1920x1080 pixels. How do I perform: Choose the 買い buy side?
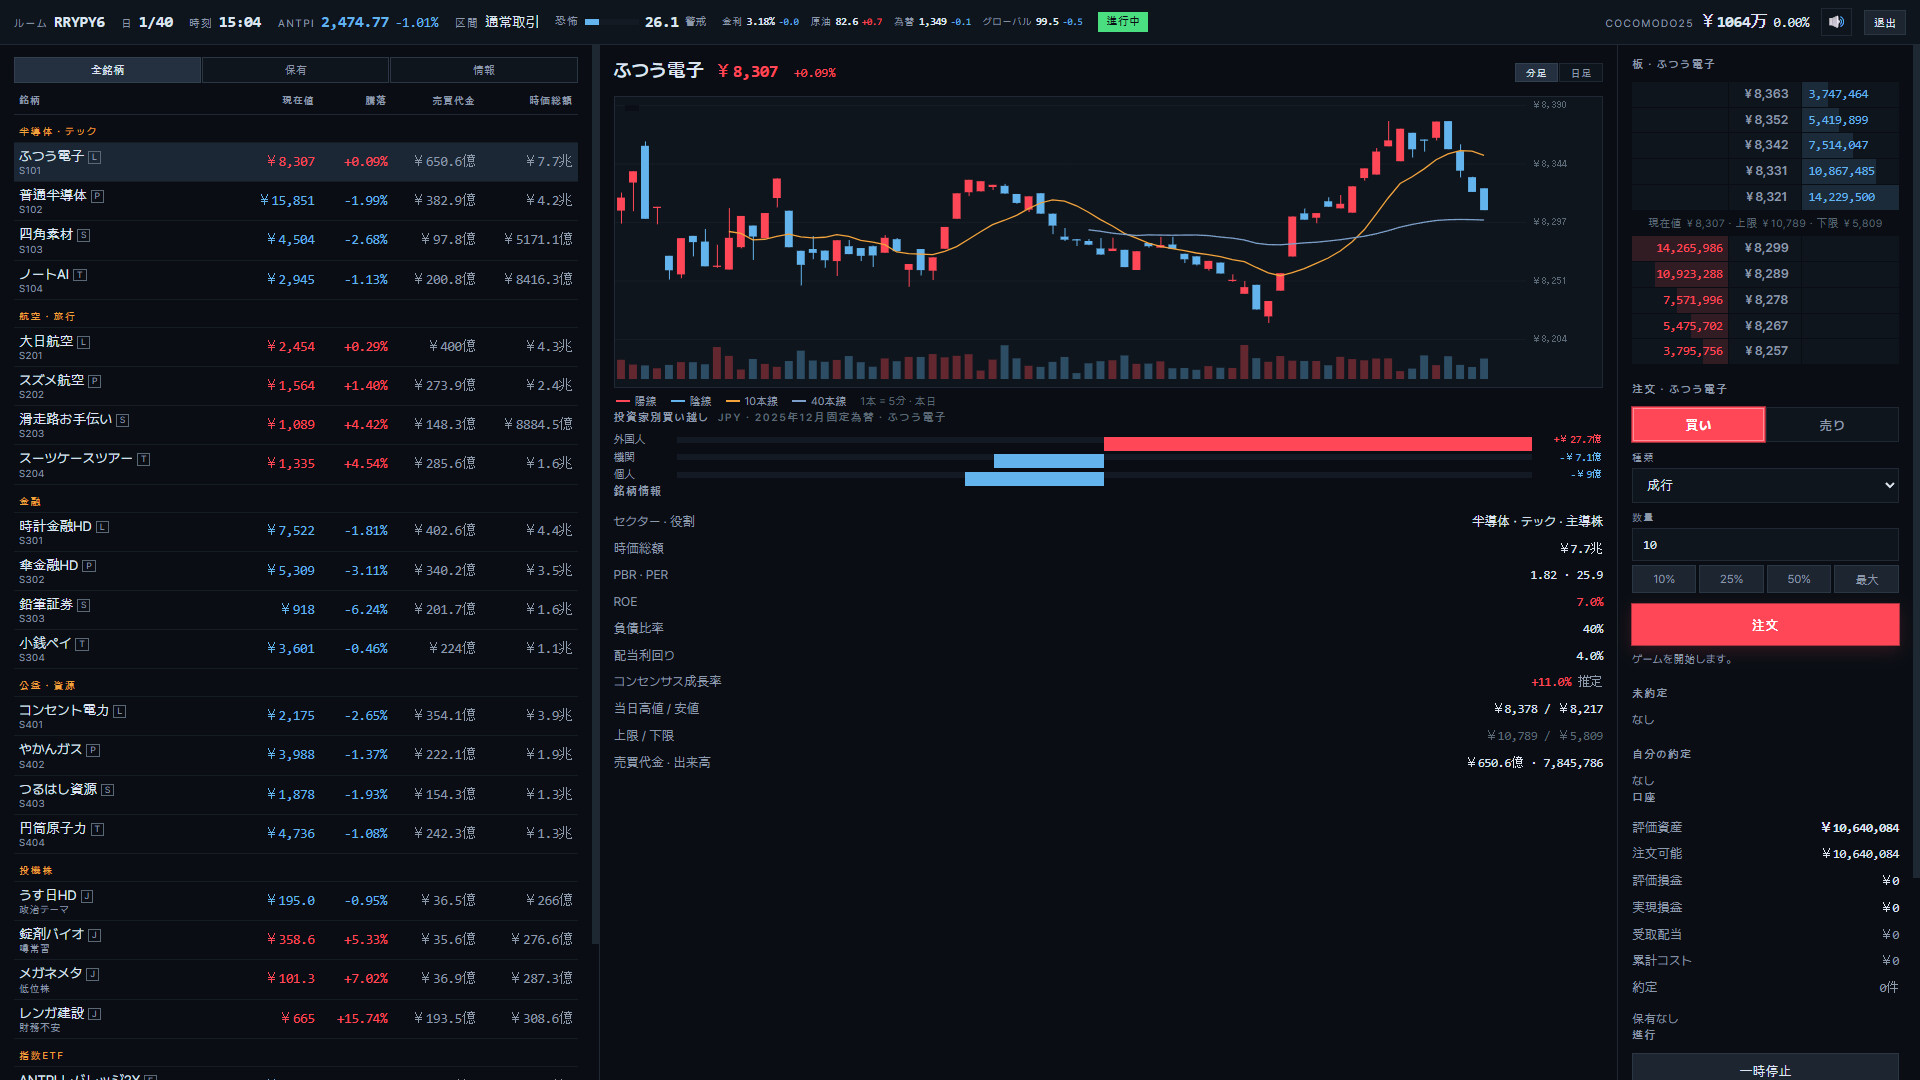[x=1698, y=425]
